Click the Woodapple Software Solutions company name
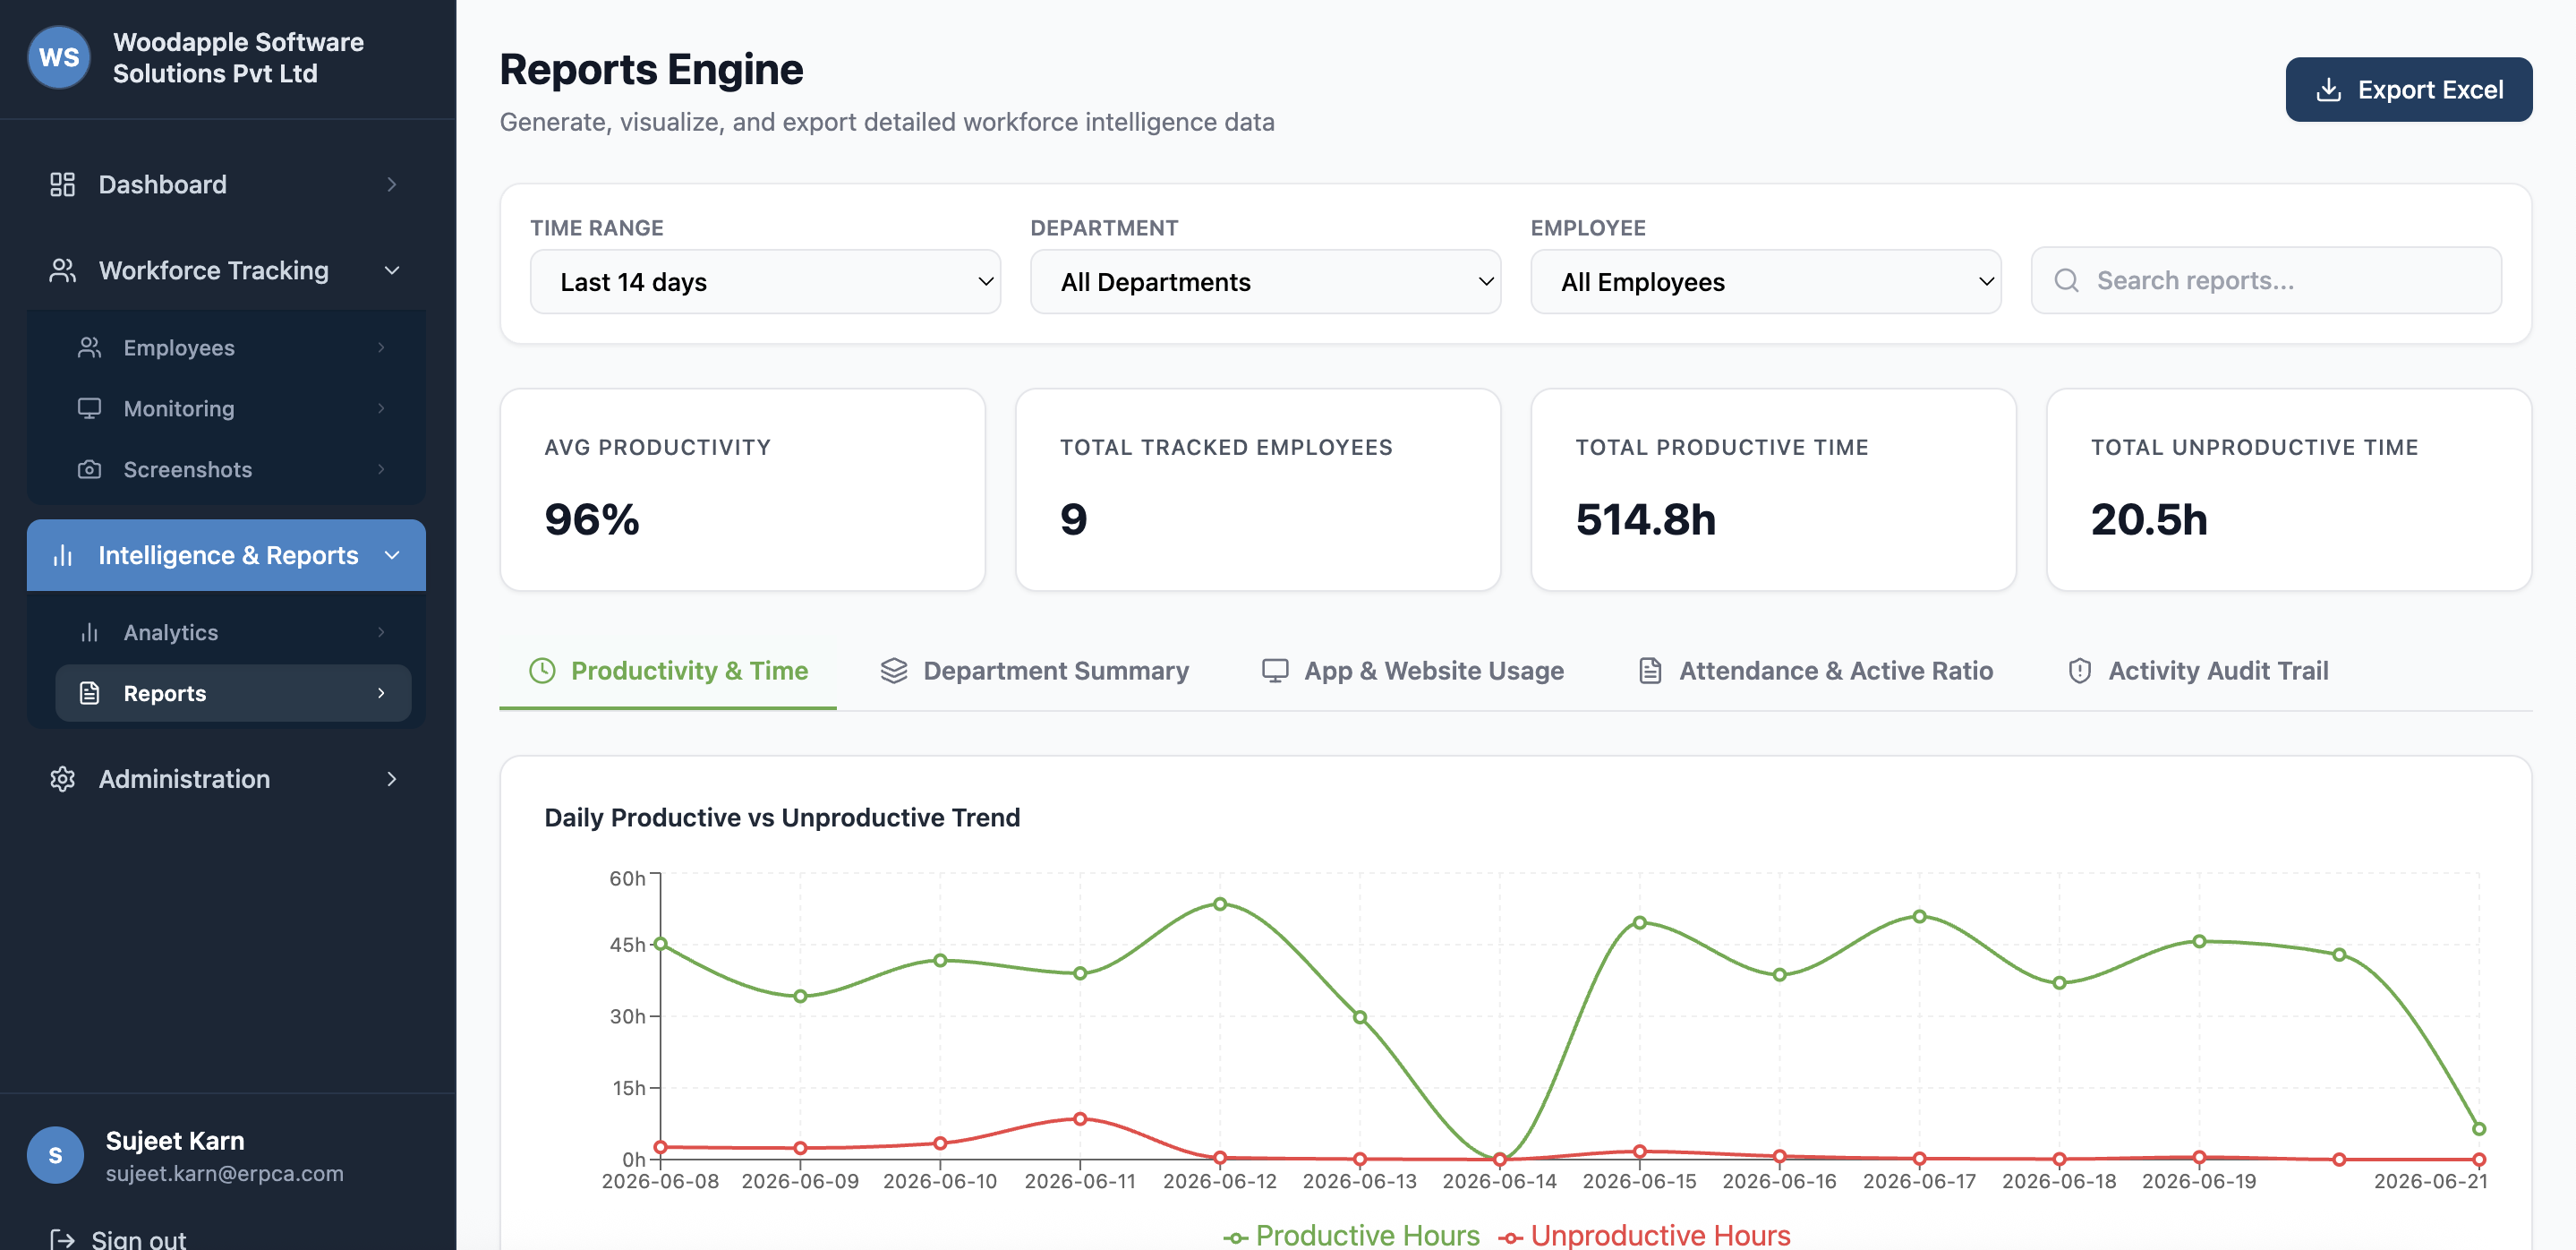This screenshot has height=1250, width=2576. click(x=238, y=58)
